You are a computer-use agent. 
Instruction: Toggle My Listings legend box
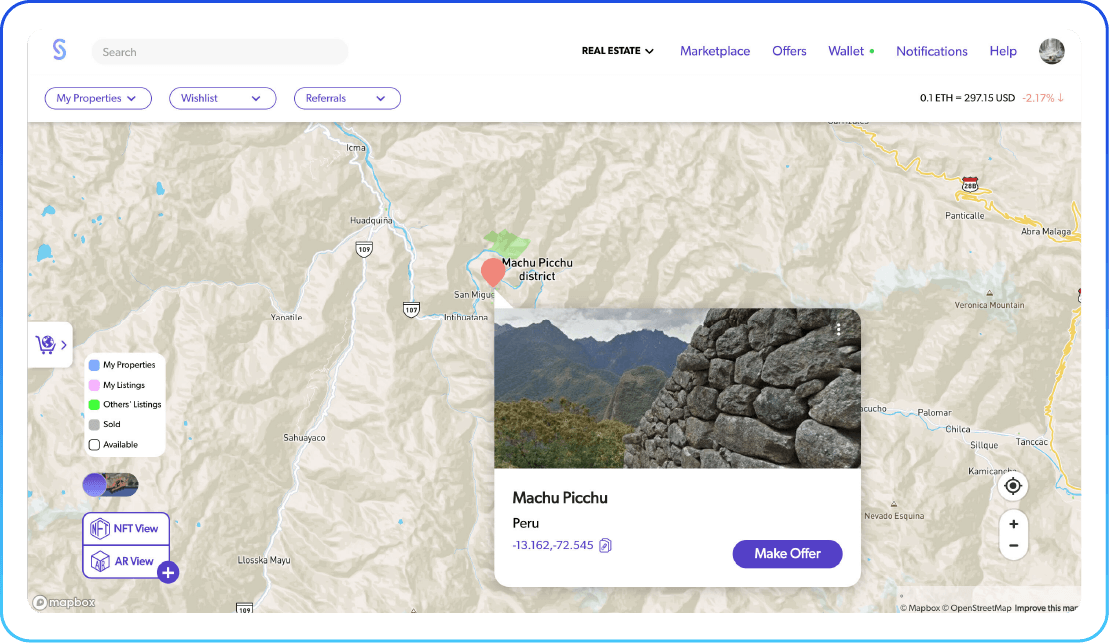pyautogui.click(x=94, y=386)
